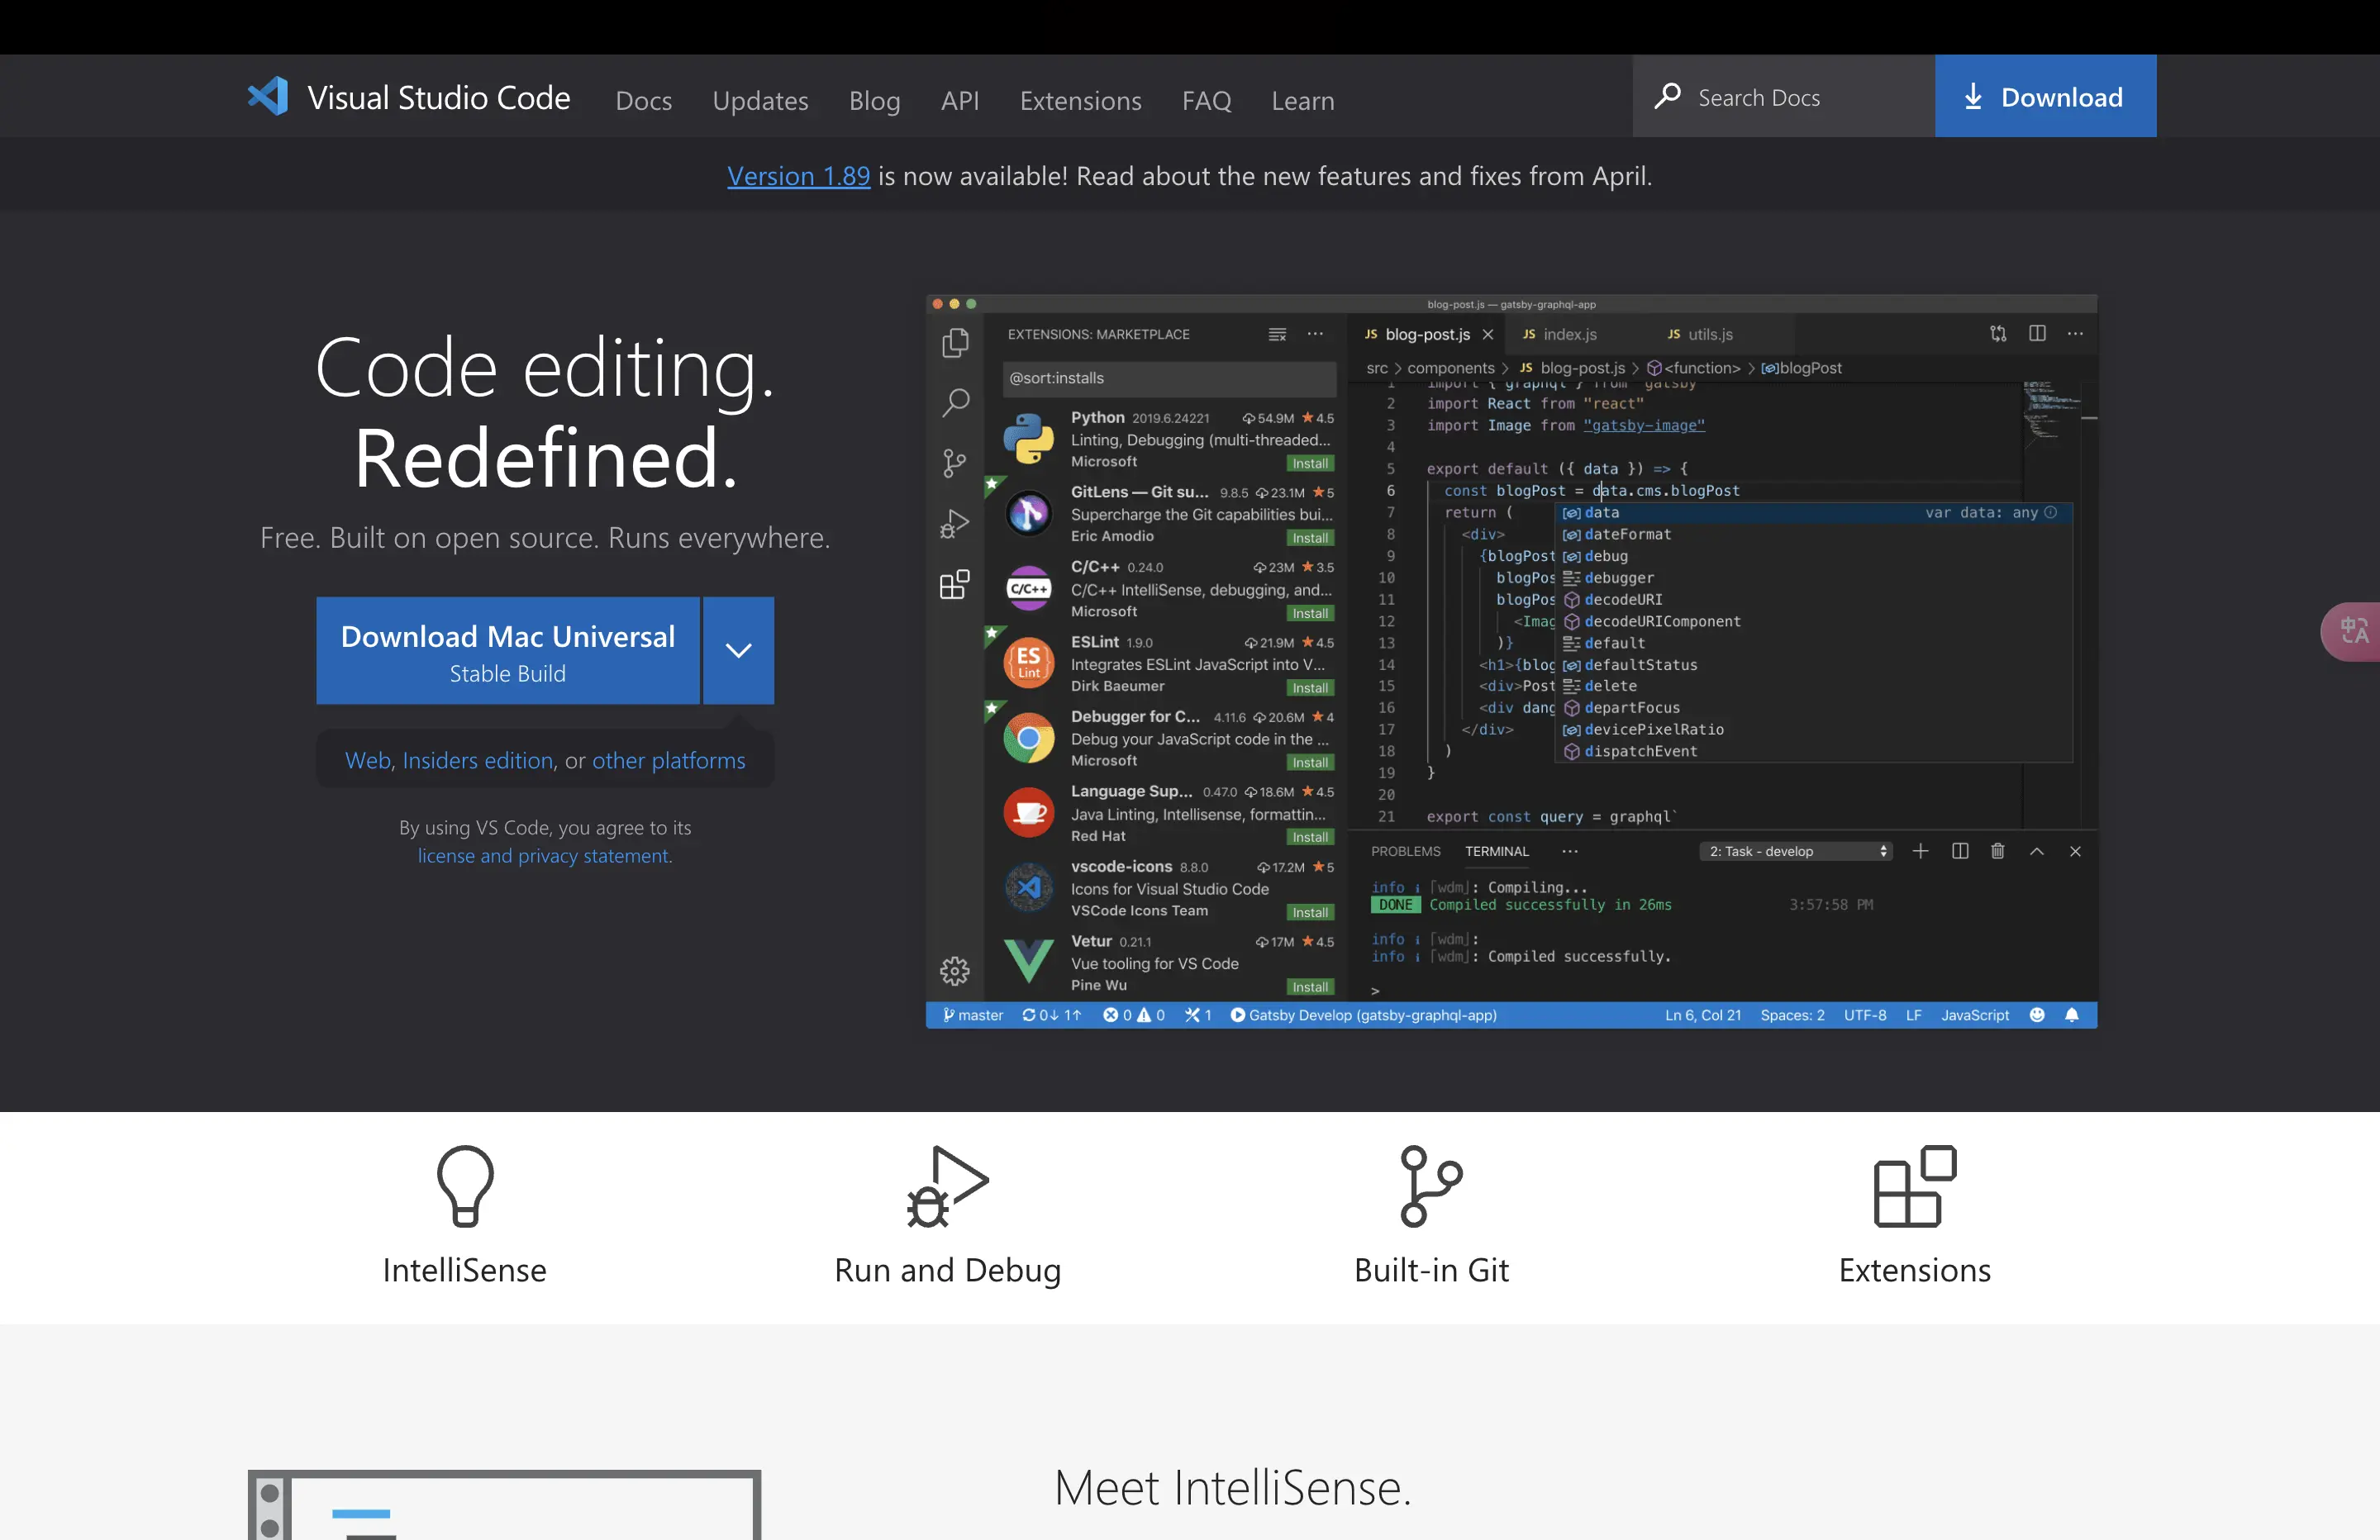Click the master branch status bar item

coord(972,1015)
